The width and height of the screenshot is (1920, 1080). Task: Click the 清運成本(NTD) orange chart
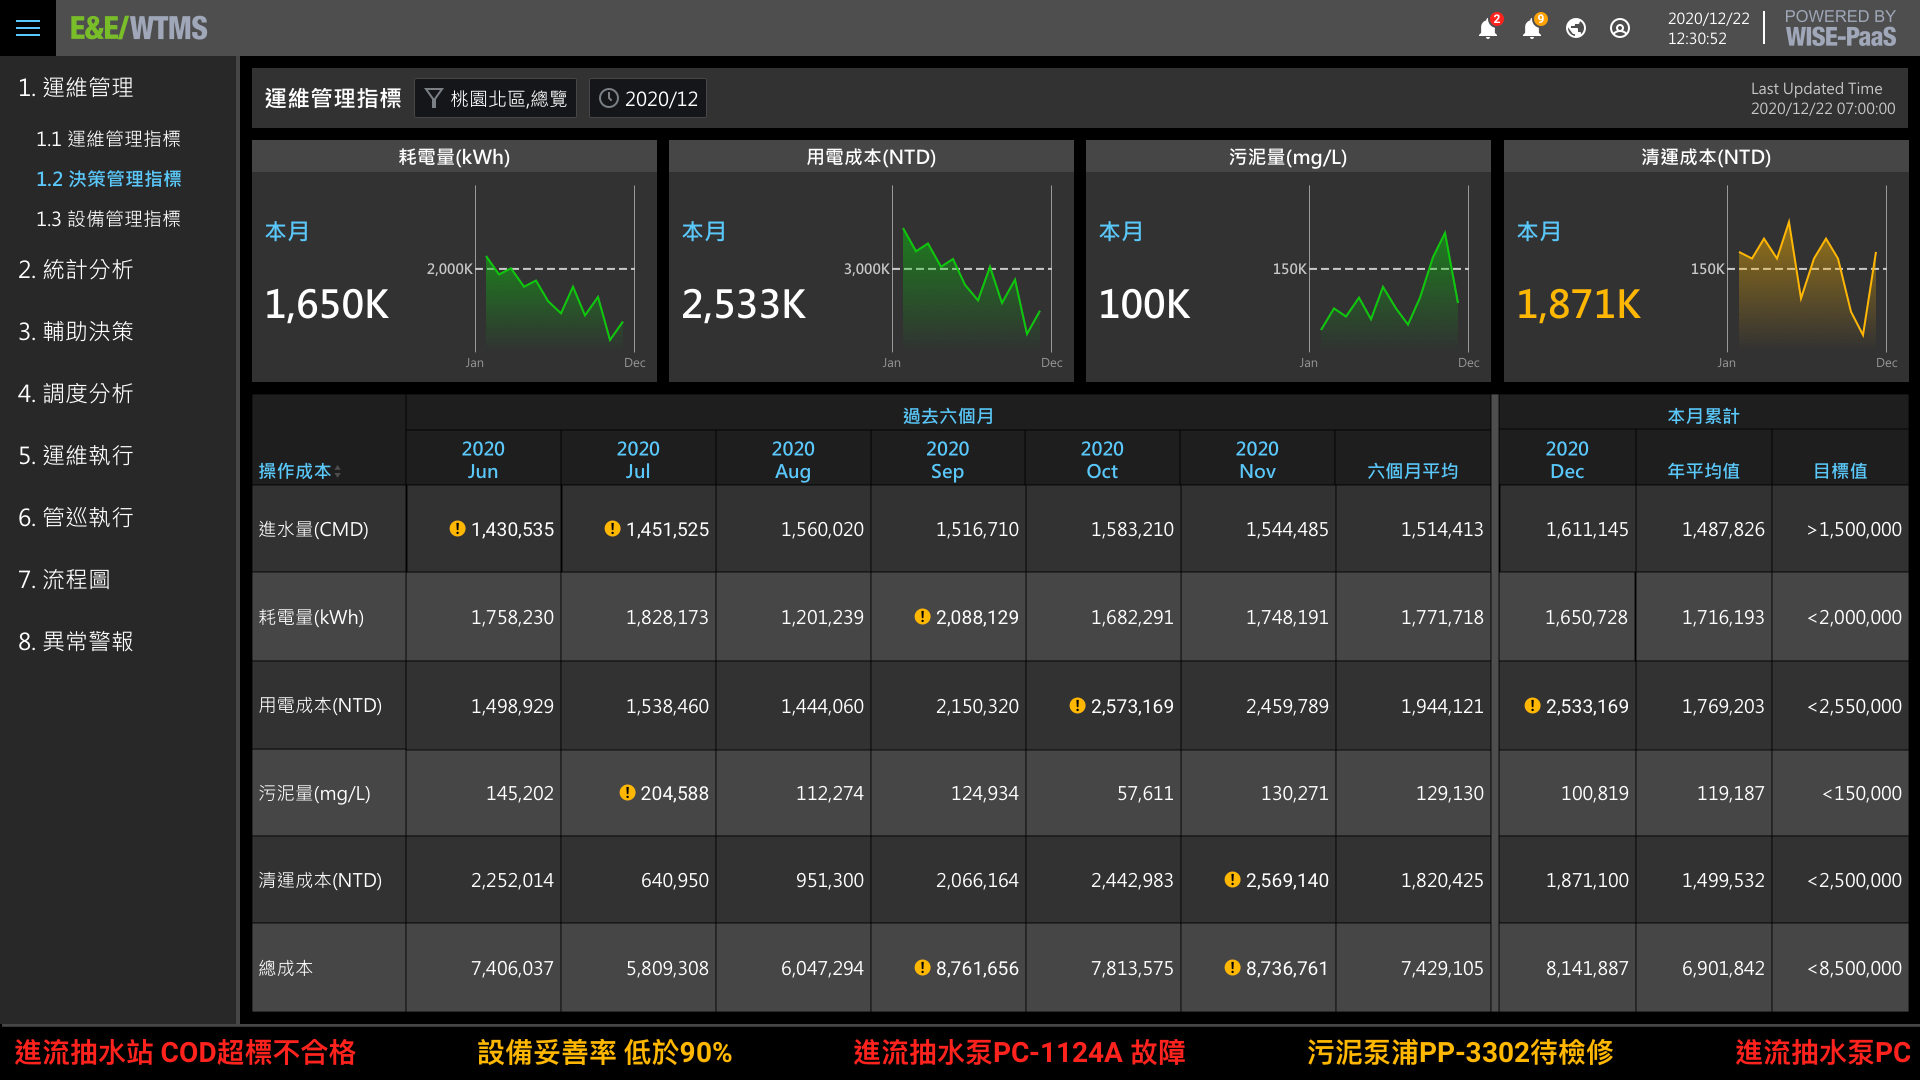[1807, 270]
